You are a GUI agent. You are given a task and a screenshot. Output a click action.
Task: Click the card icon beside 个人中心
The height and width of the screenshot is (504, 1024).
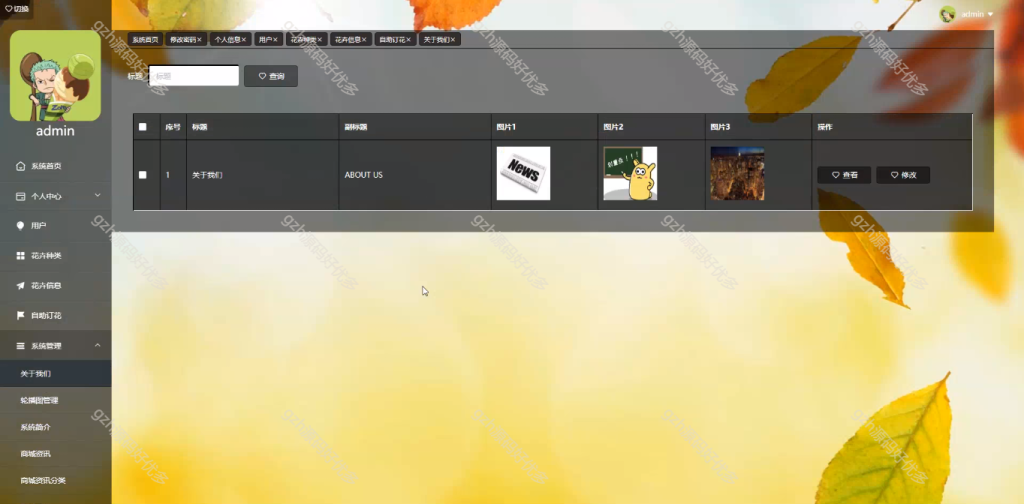(20, 196)
